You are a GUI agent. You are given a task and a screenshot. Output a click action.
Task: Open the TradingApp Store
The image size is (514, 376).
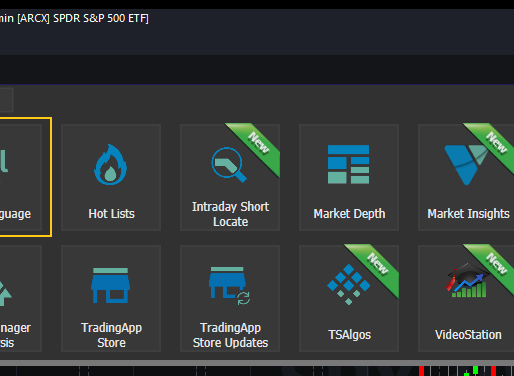pyautogui.click(x=111, y=298)
